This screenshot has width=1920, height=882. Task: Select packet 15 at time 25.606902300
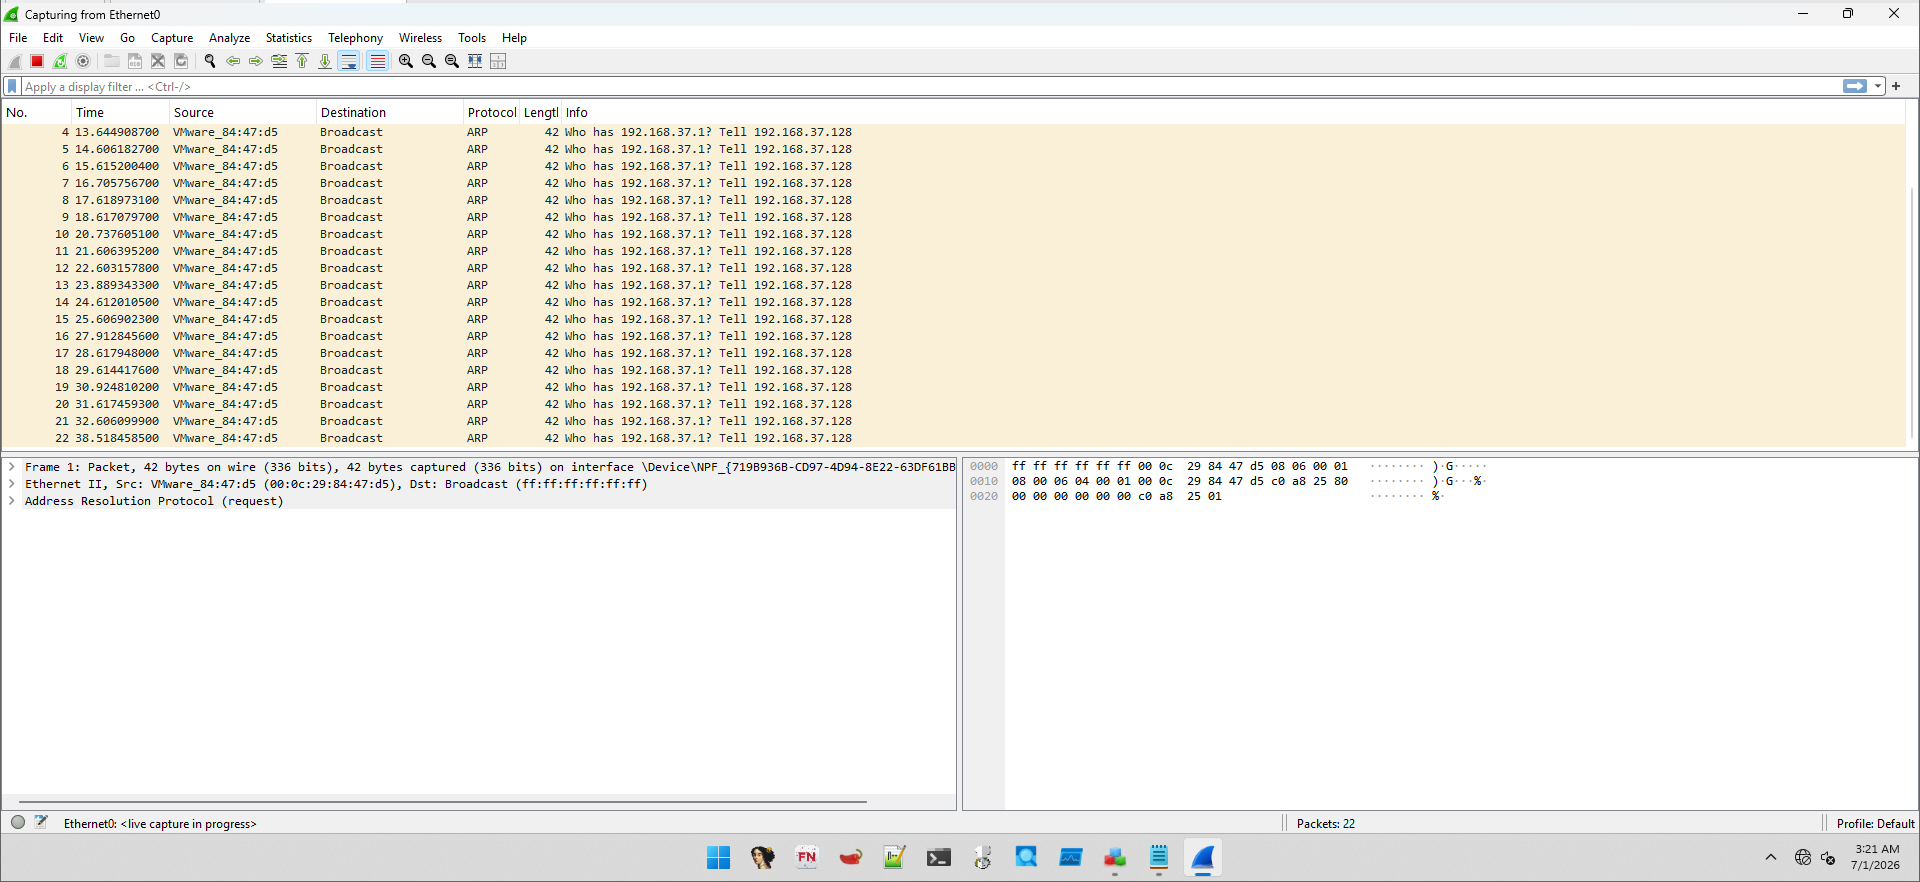click(x=954, y=319)
